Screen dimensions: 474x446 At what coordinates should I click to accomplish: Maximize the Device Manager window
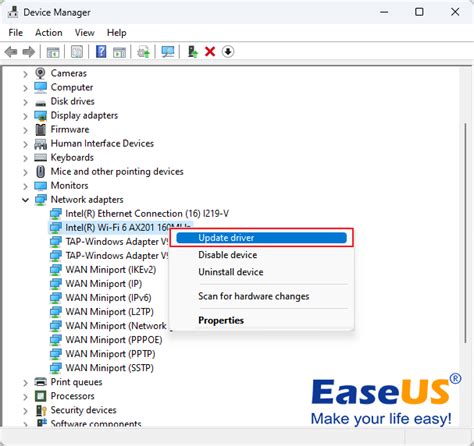pos(419,12)
